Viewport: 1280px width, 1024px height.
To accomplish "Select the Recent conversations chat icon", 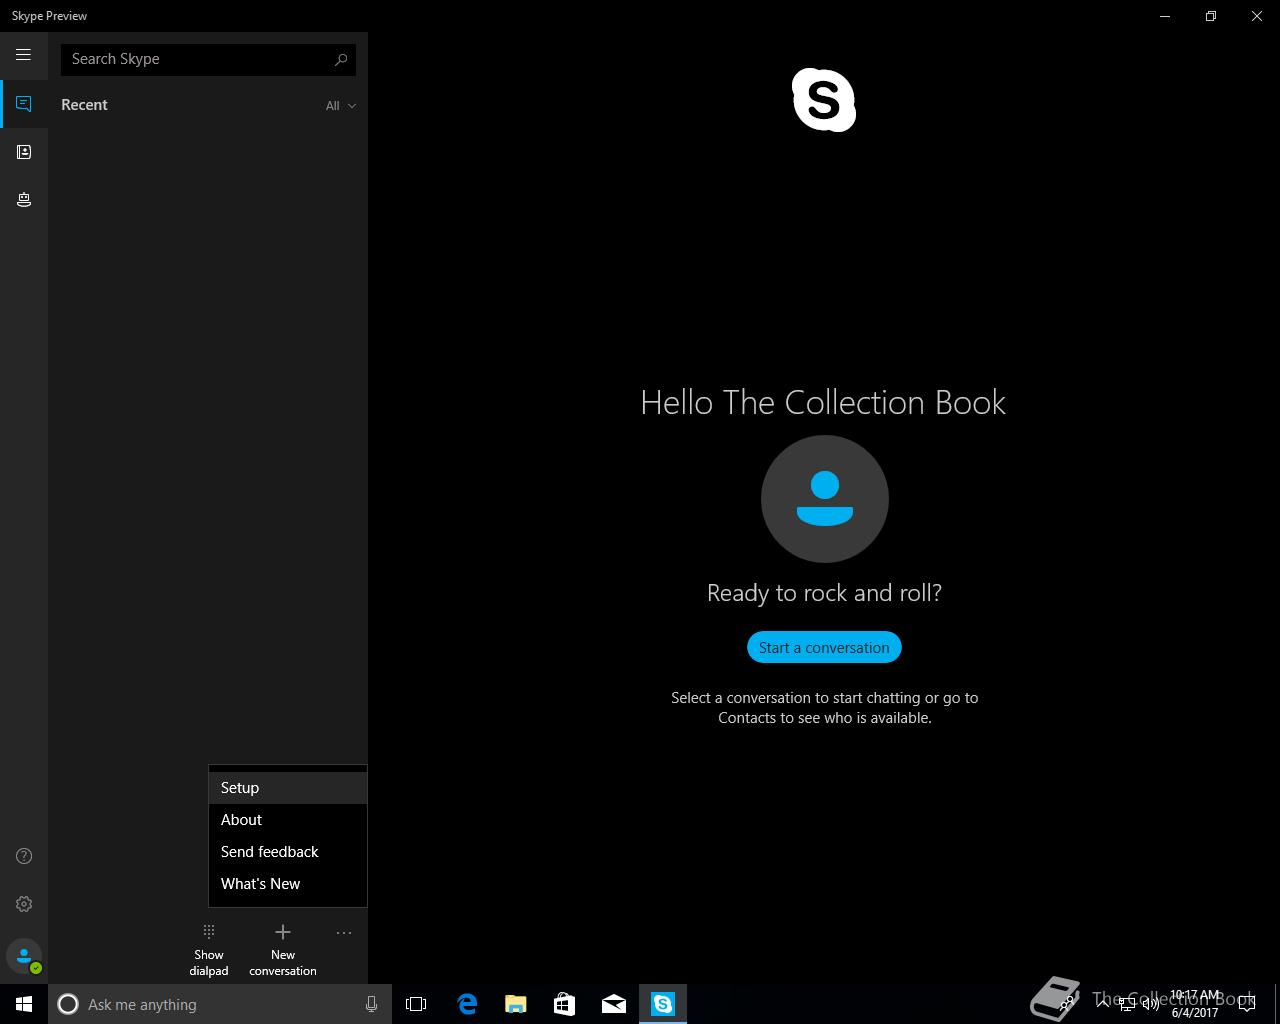I will pyautogui.click(x=24, y=104).
